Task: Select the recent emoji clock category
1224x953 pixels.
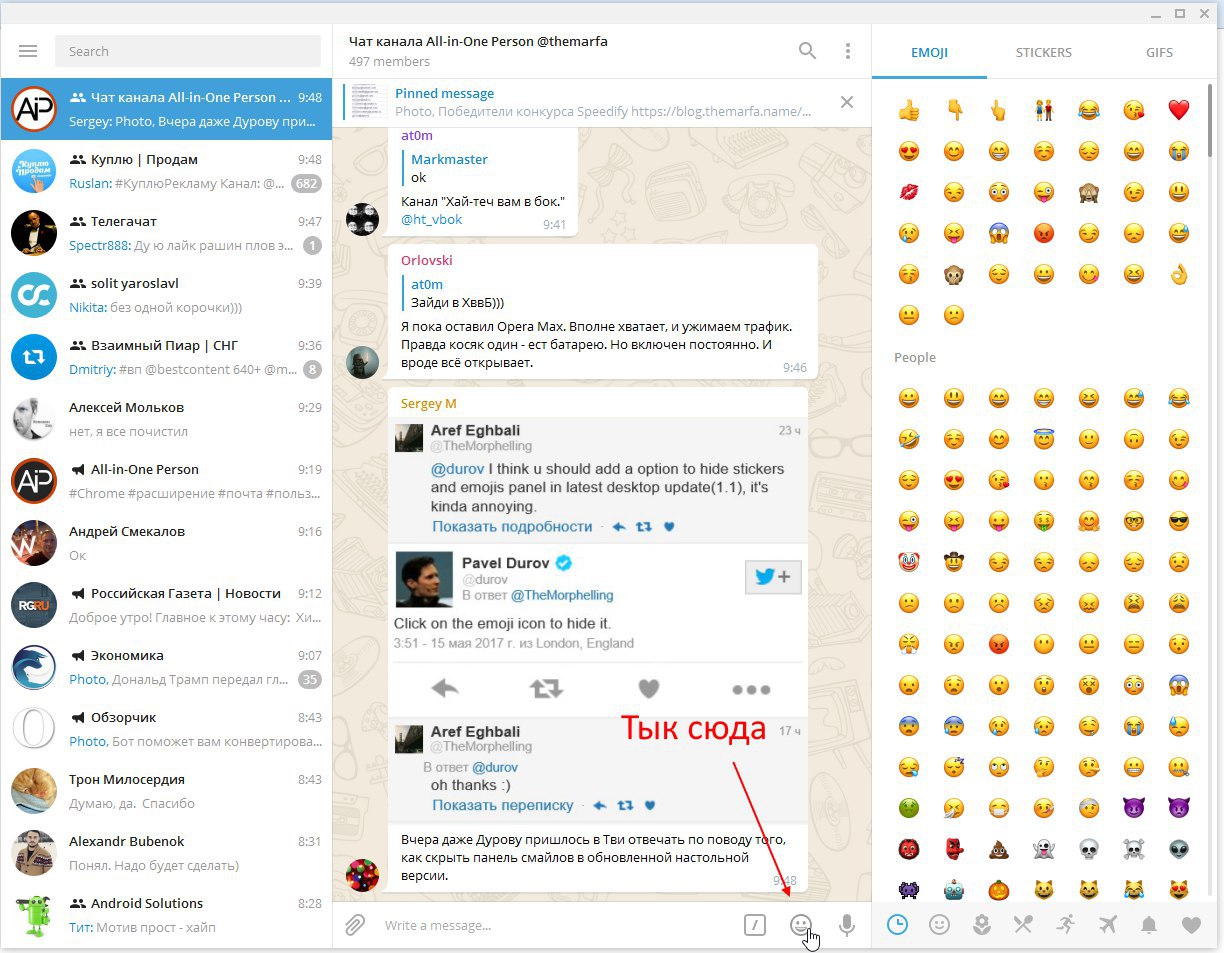Action: [897, 925]
